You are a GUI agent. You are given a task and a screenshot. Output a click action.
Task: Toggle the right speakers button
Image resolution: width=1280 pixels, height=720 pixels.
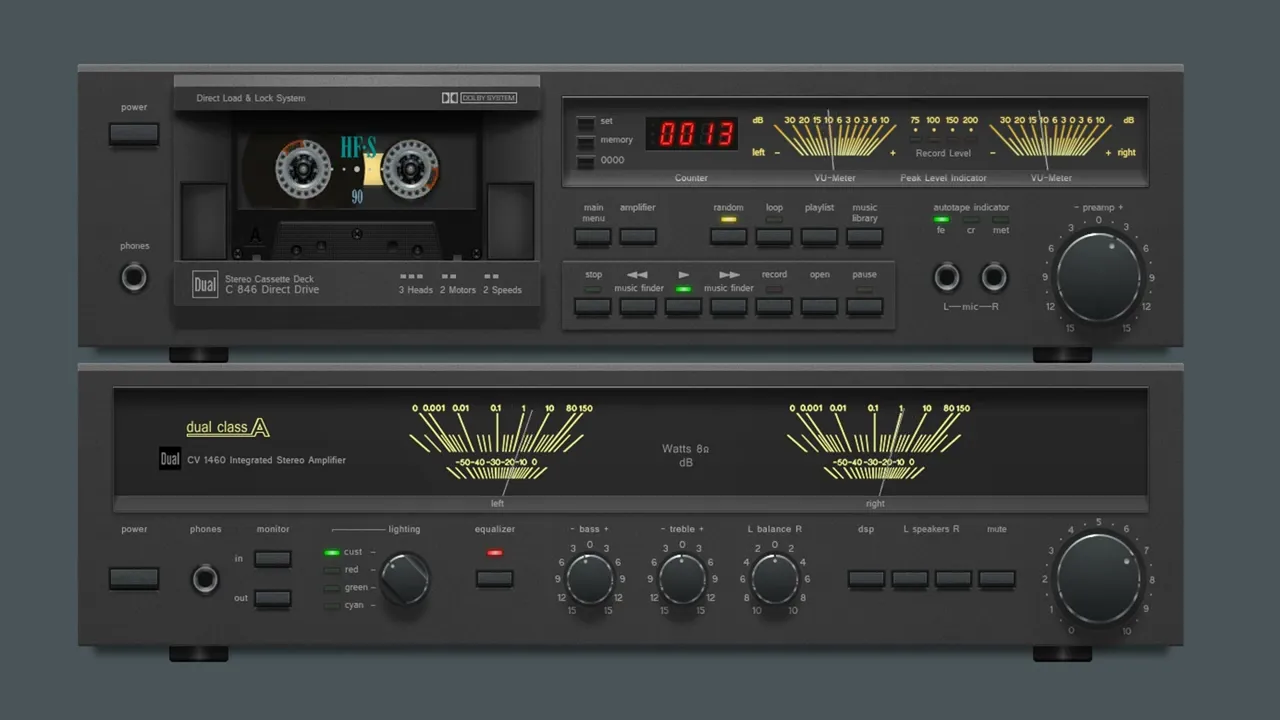[954, 578]
